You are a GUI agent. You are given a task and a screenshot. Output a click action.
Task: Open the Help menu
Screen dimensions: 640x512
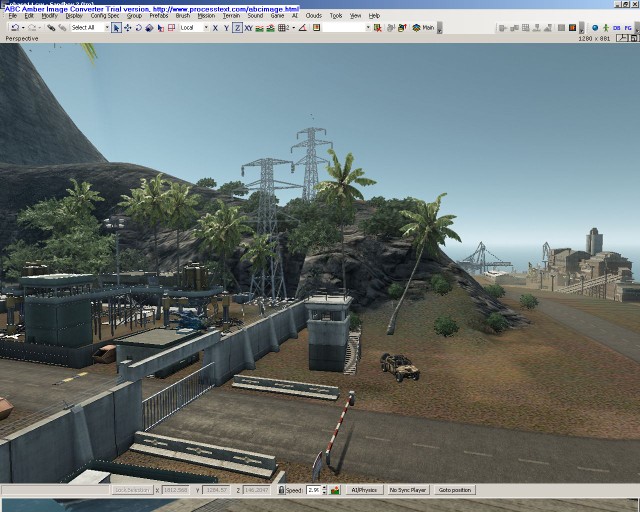pyautogui.click(x=374, y=16)
